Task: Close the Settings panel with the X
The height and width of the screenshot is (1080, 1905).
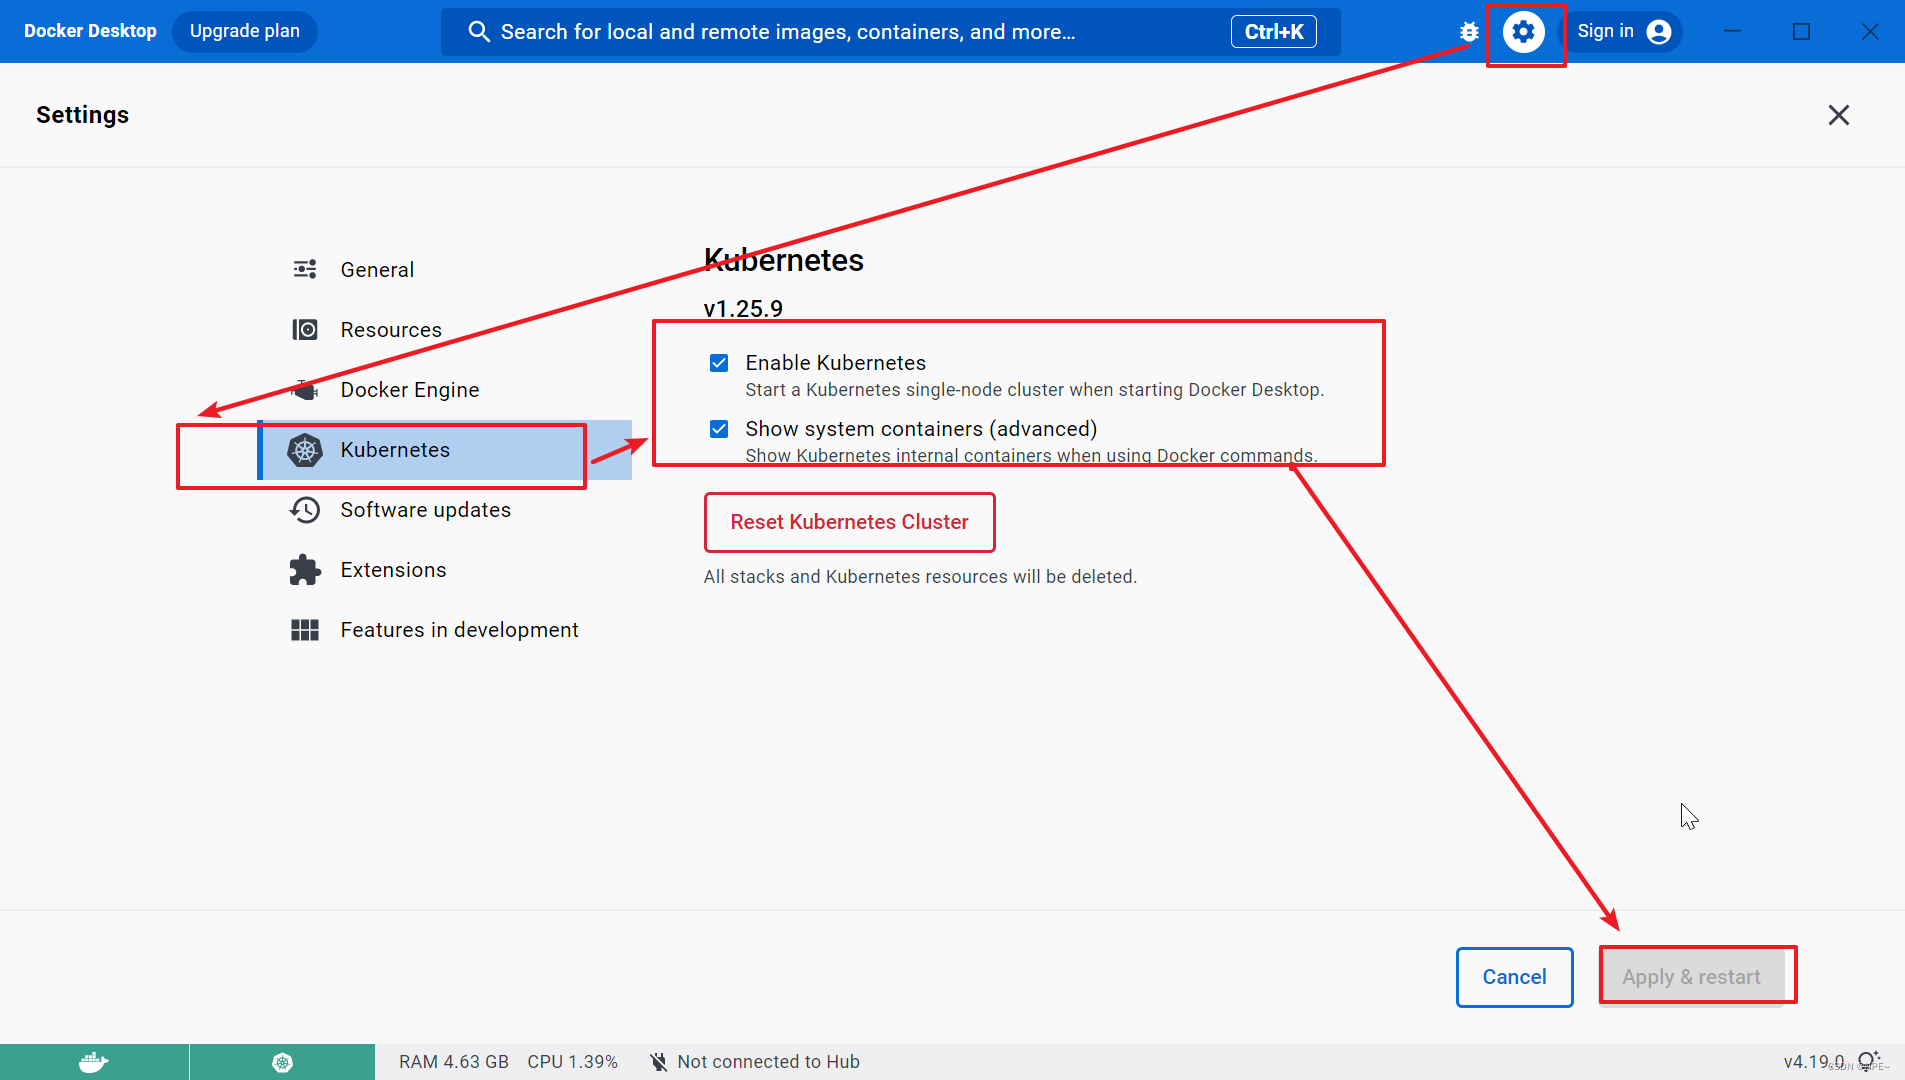Action: tap(1838, 115)
